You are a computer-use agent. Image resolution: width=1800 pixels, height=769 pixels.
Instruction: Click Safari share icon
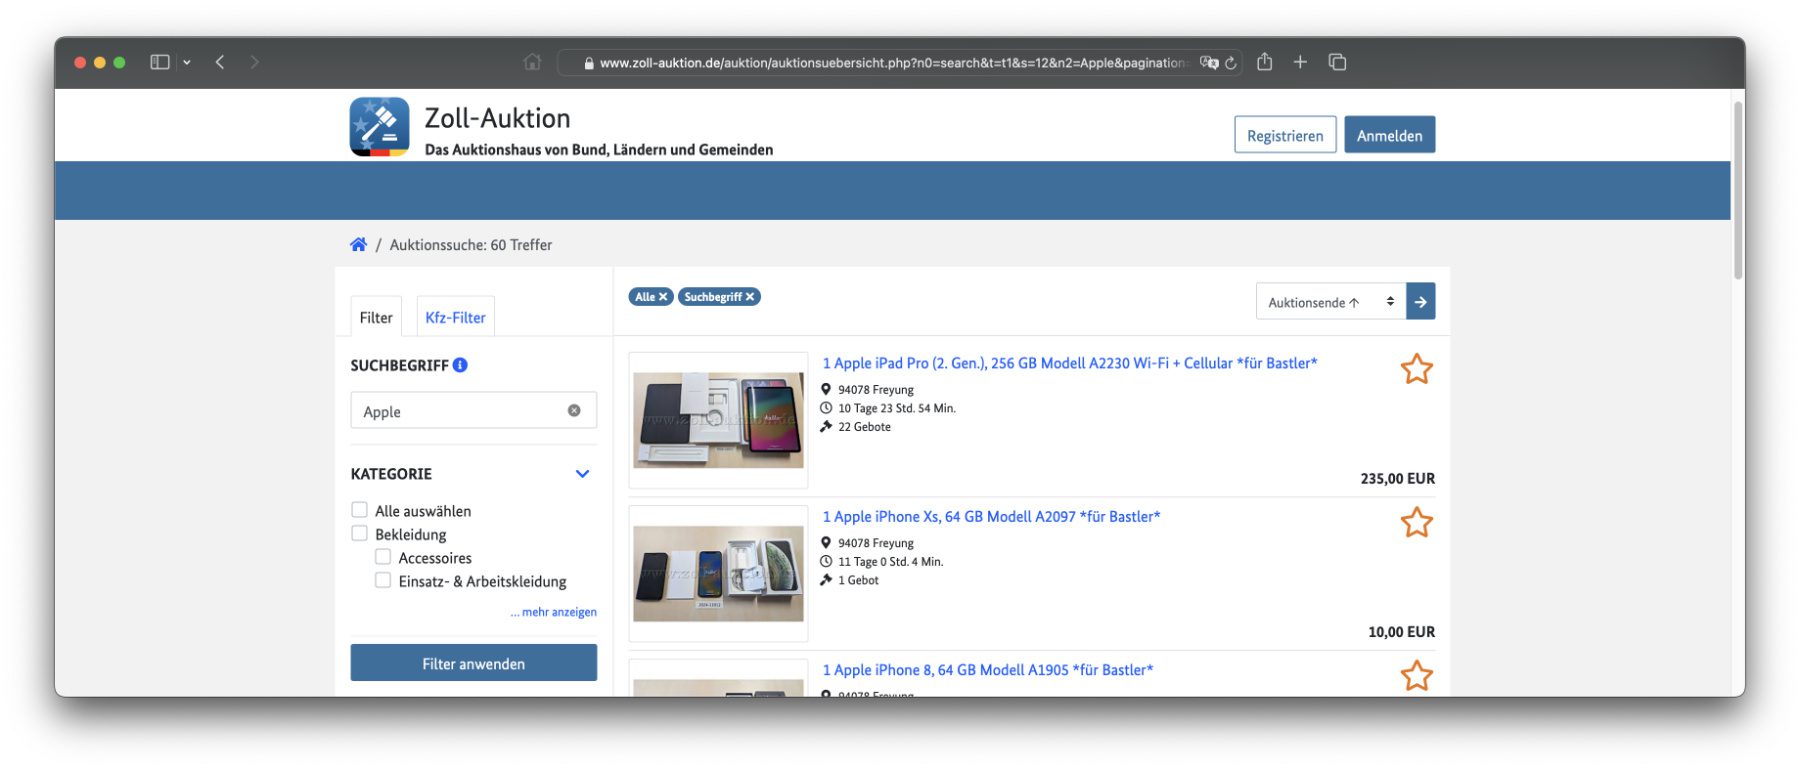[x=1264, y=62]
